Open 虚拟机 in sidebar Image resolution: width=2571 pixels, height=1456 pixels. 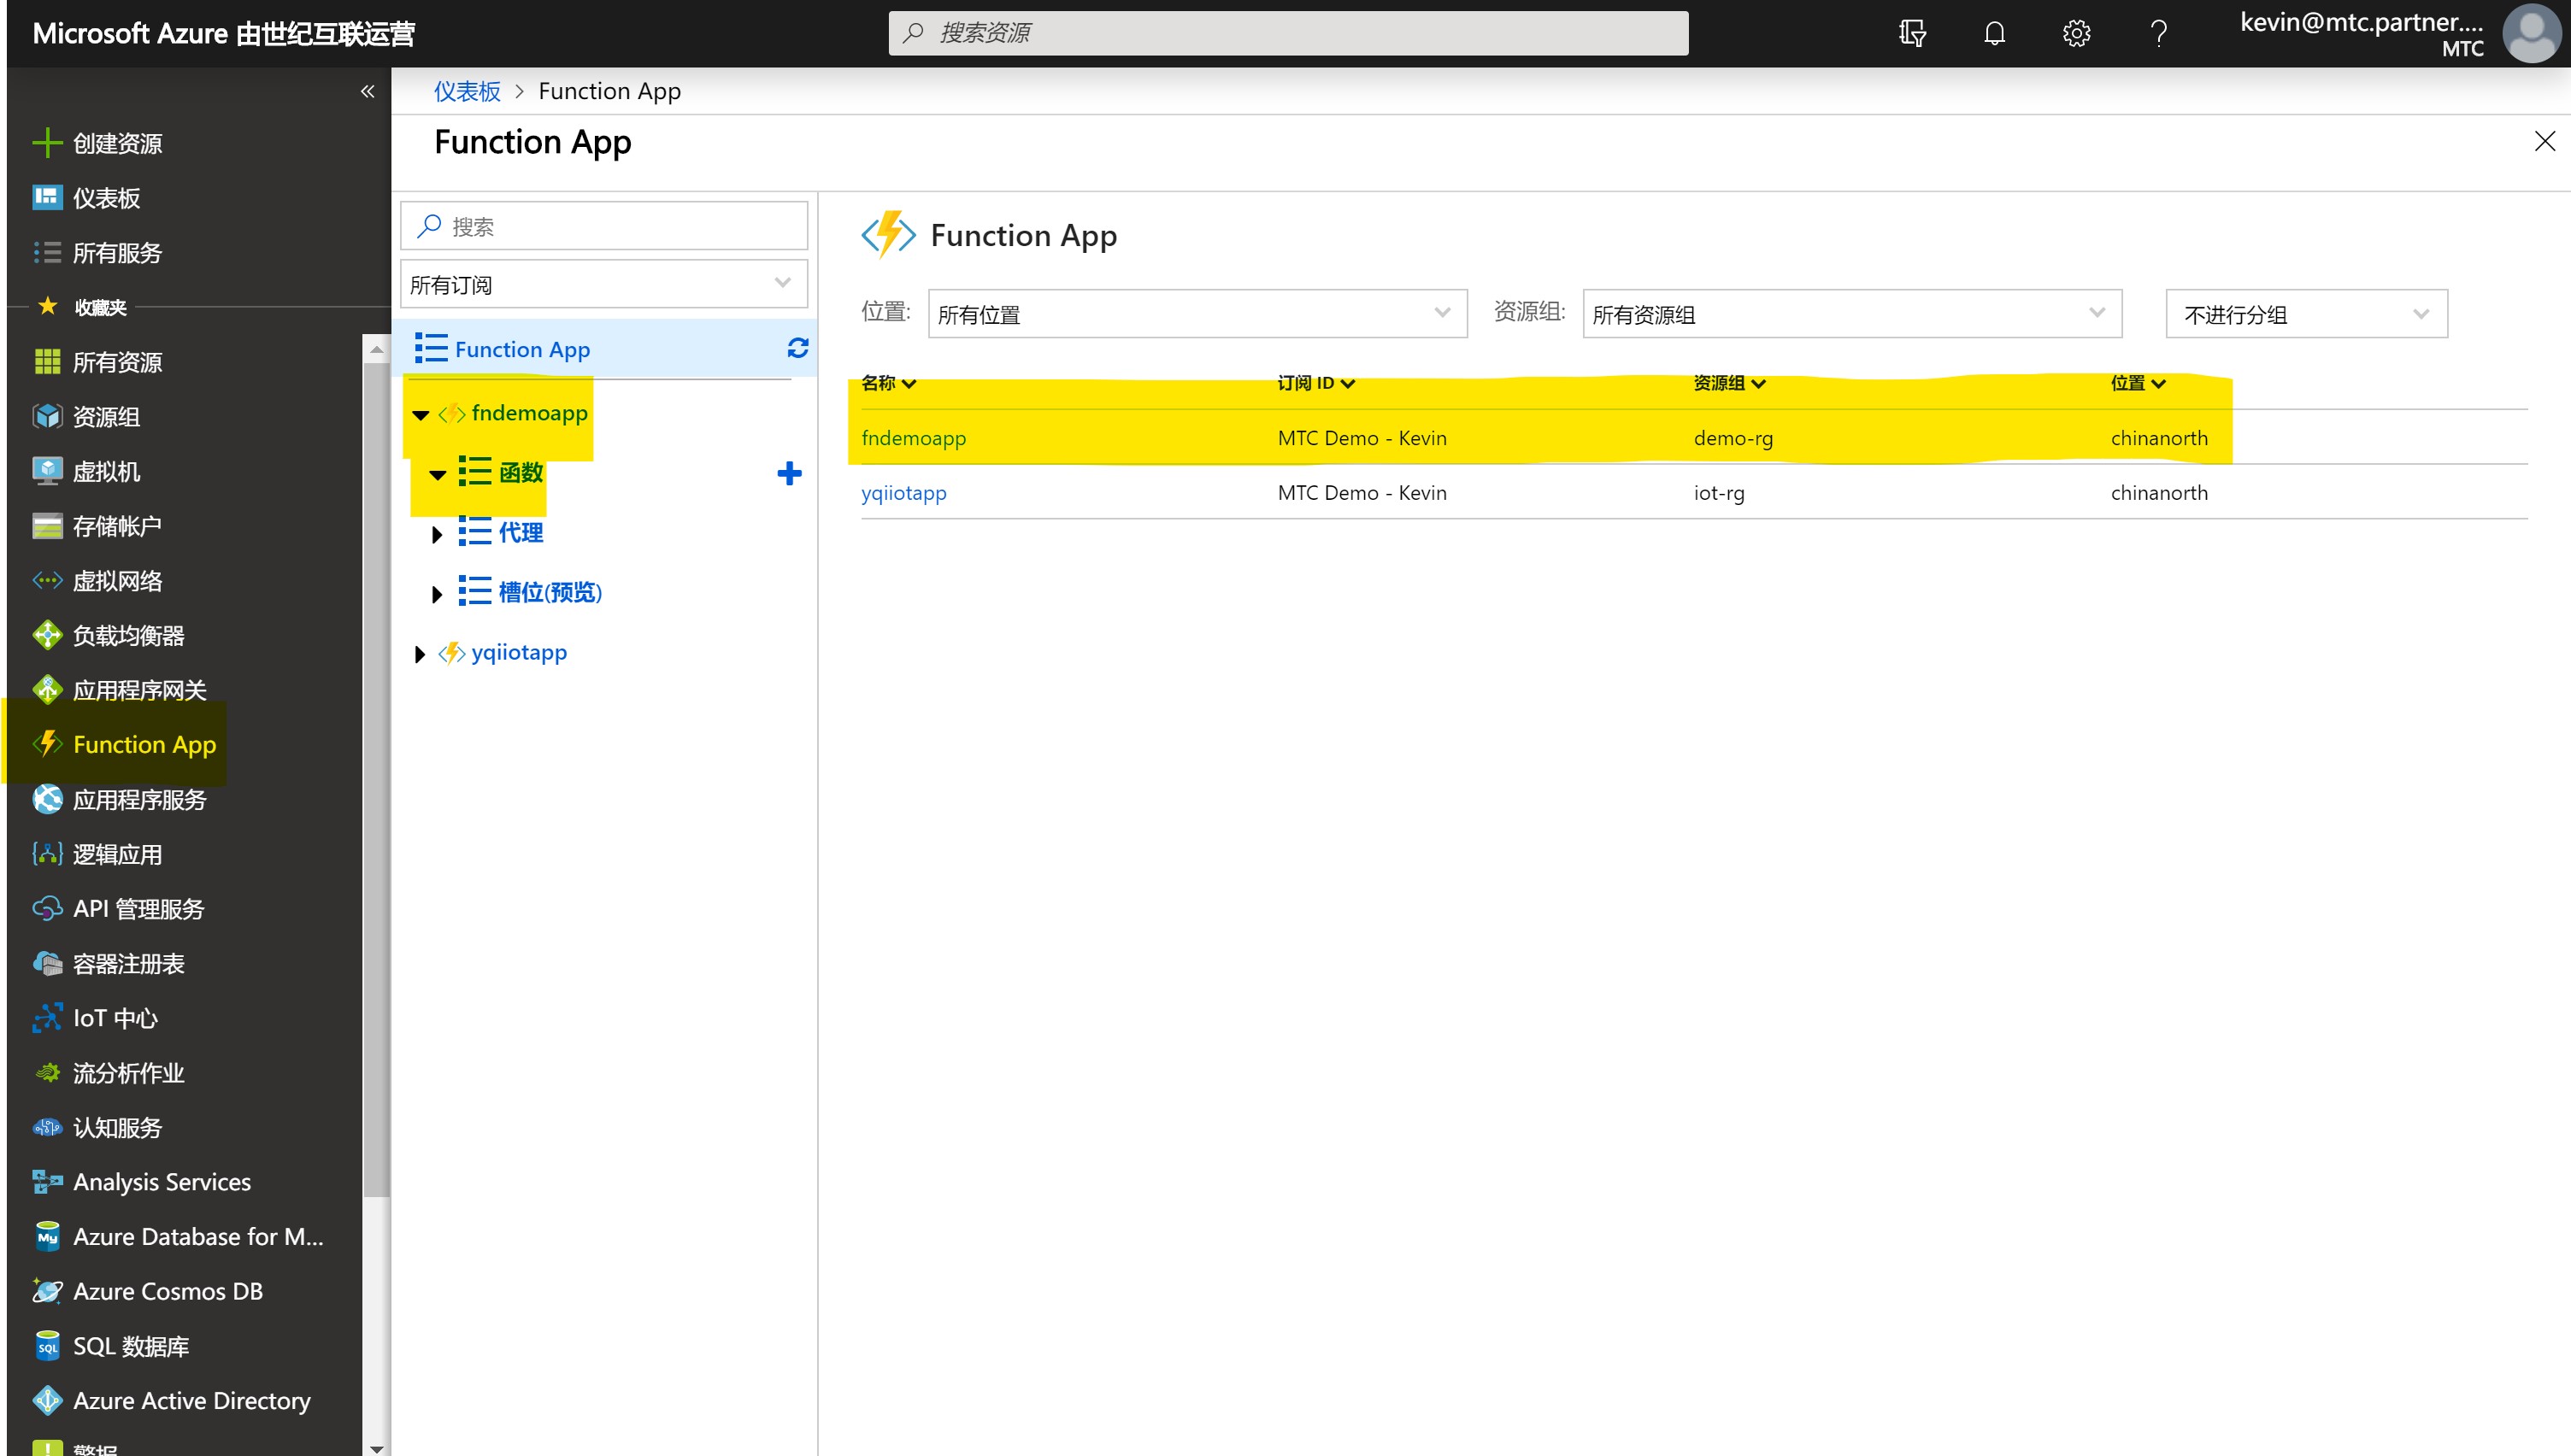click(106, 471)
